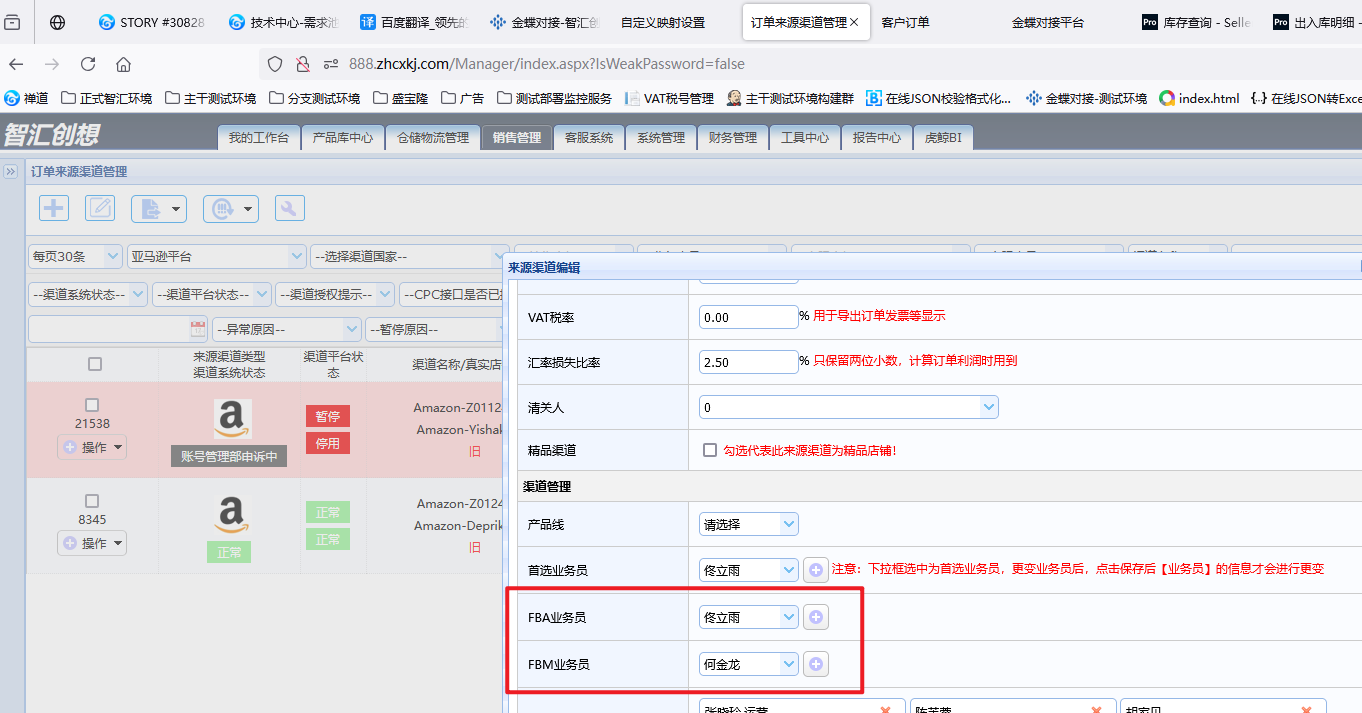
Task: Close the 订单来源渠道管理 browser tab
Action: pos(854,22)
